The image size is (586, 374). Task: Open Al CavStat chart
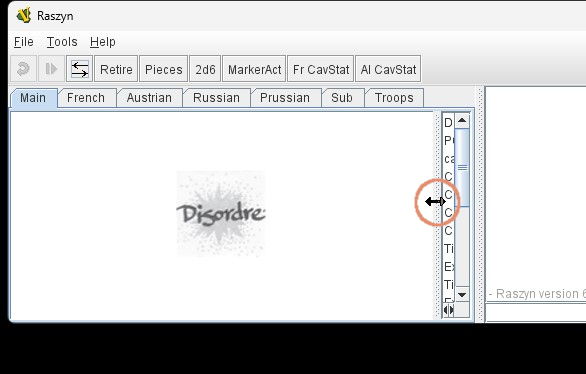388,69
